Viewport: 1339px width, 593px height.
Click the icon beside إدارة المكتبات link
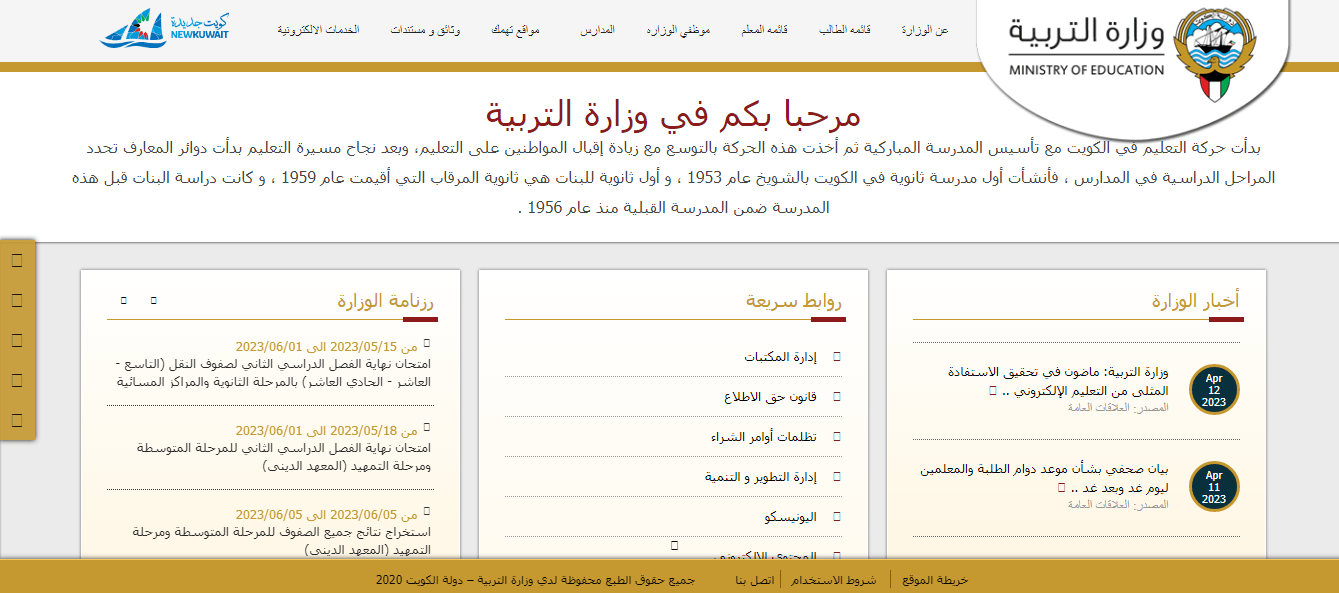coord(837,357)
